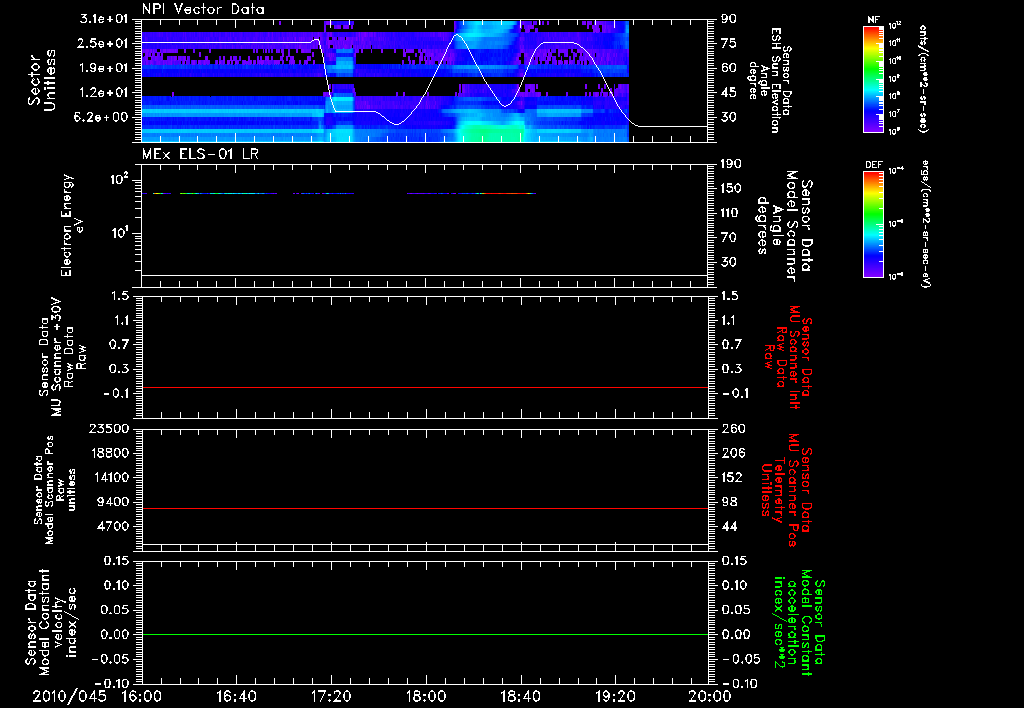Screen dimensions: 1024x708
Task: Click the '260' telemetry tick value
Action: [x=733, y=428]
